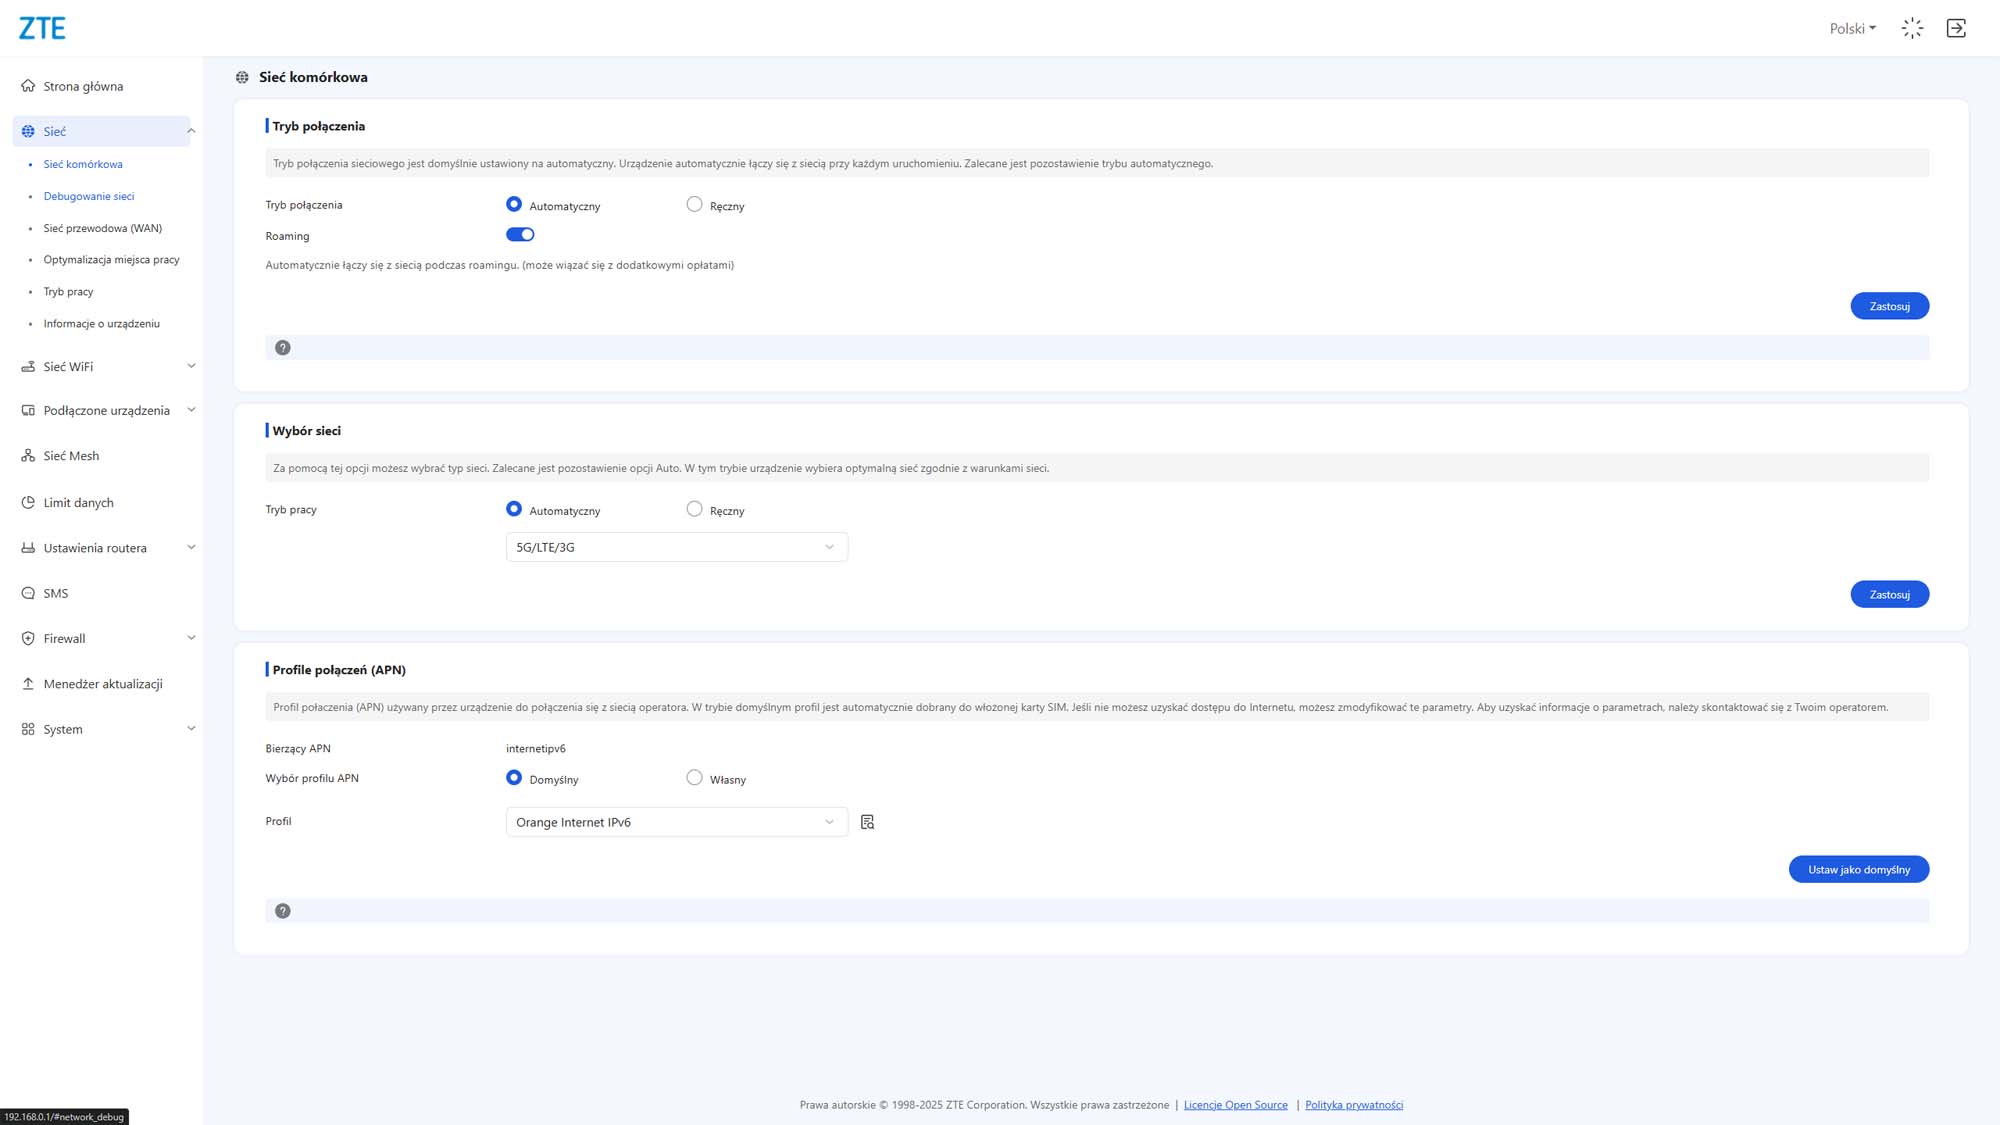Click the copyright text in footer
The width and height of the screenshot is (2000, 1125).
click(984, 1105)
